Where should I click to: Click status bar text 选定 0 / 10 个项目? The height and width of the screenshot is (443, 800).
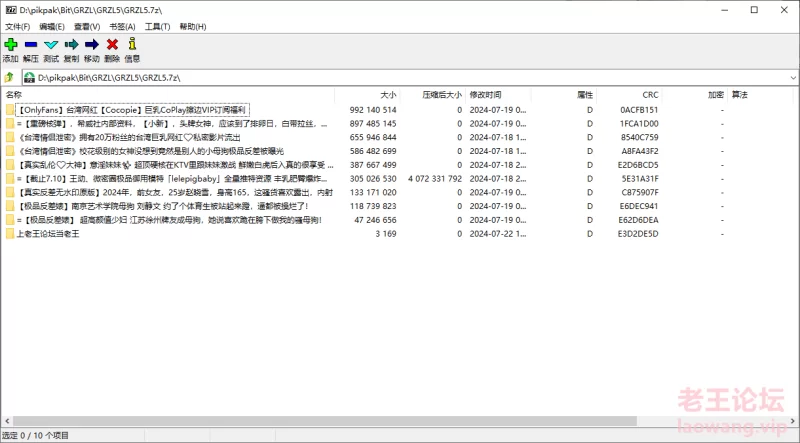pos(36,435)
